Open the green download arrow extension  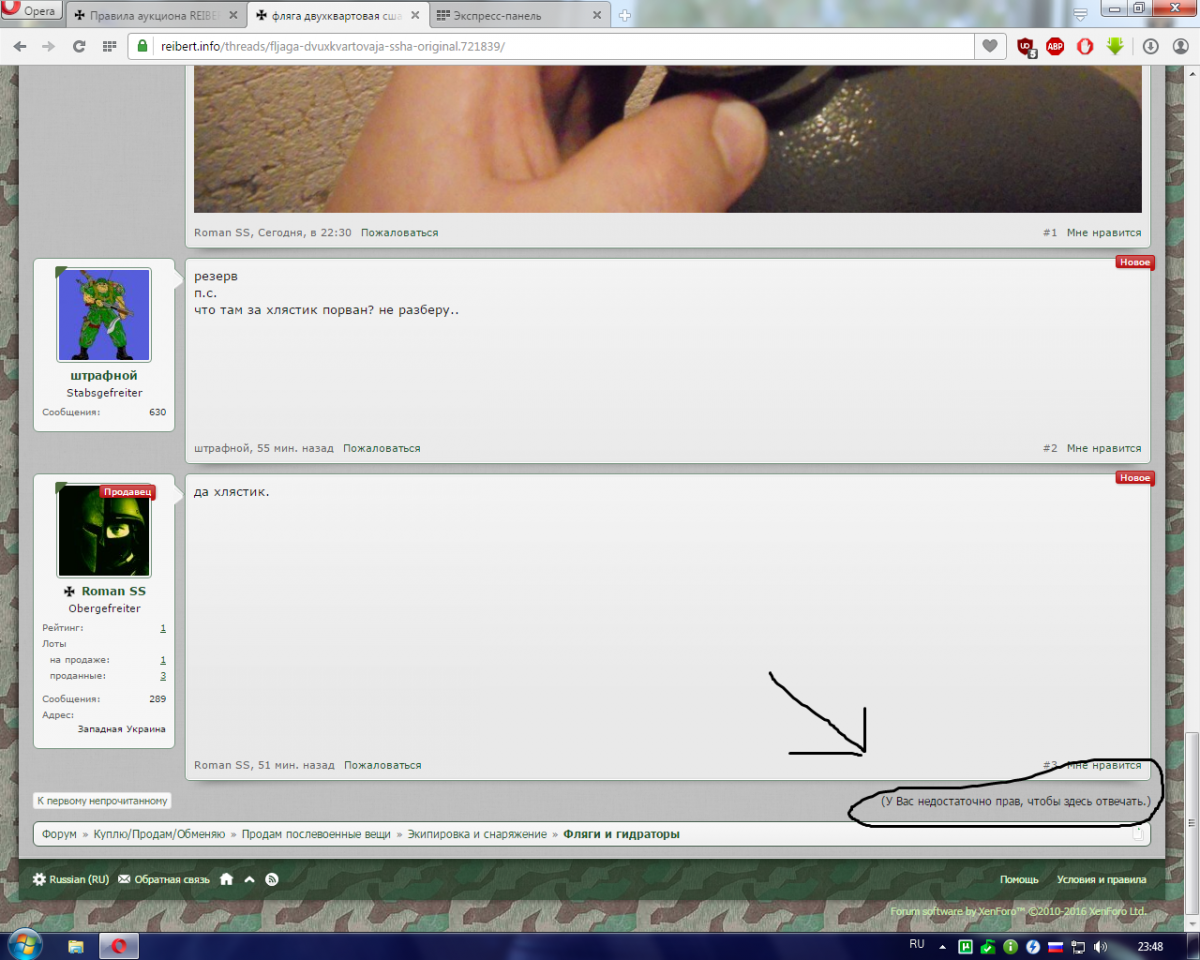[x=1115, y=46]
